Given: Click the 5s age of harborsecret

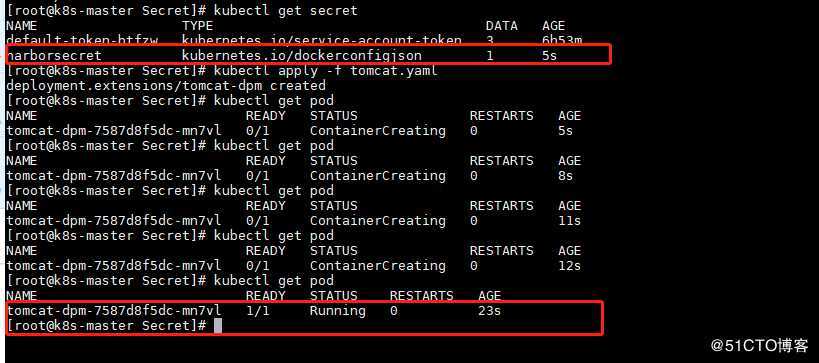Looking at the screenshot, I should click(549, 55).
